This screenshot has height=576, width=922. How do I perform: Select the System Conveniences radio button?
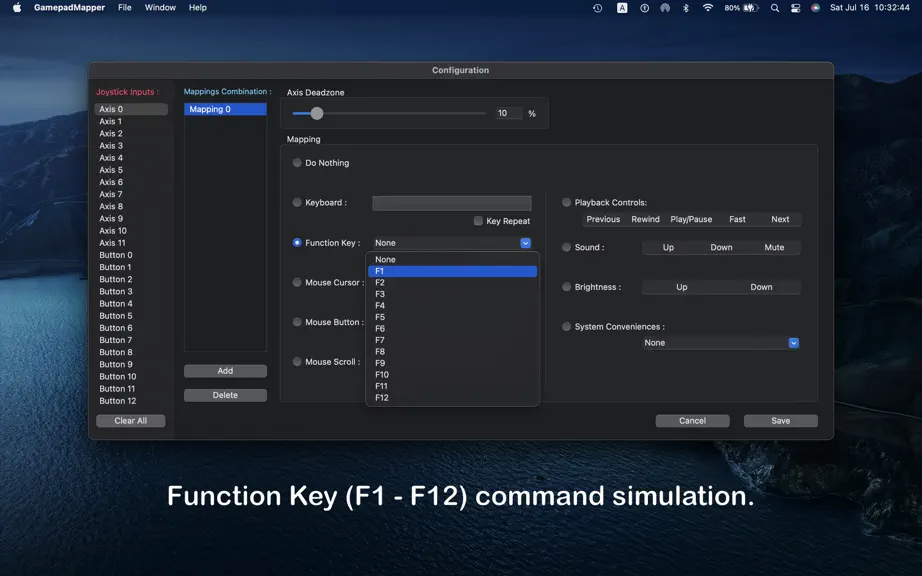(x=566, y=326)
